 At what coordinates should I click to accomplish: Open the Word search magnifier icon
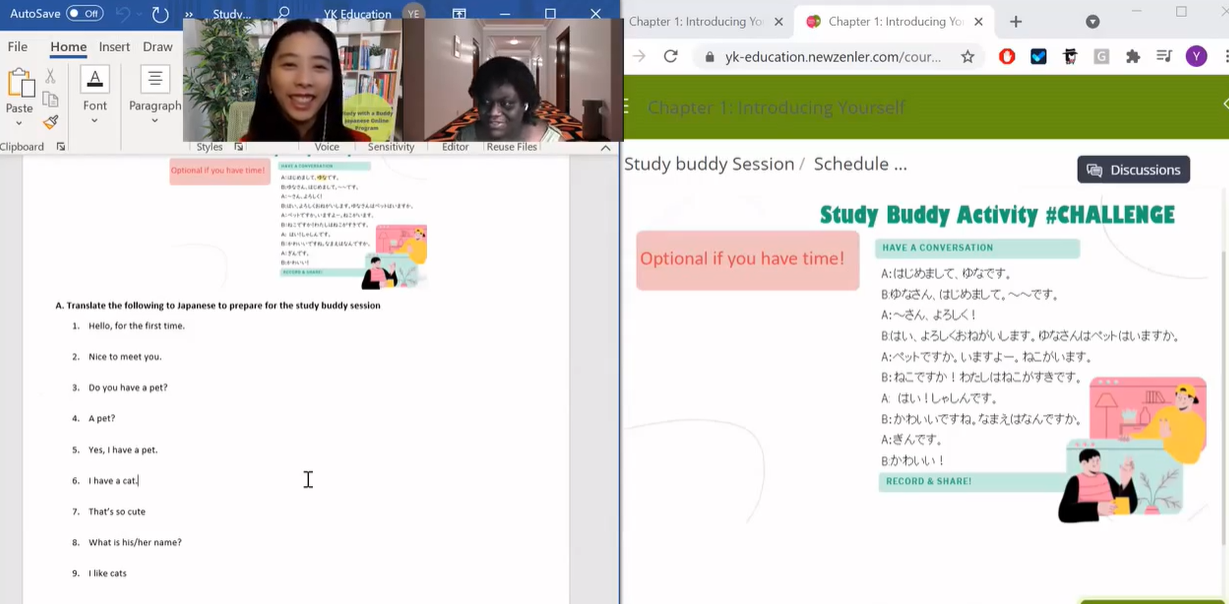(284, 14)
